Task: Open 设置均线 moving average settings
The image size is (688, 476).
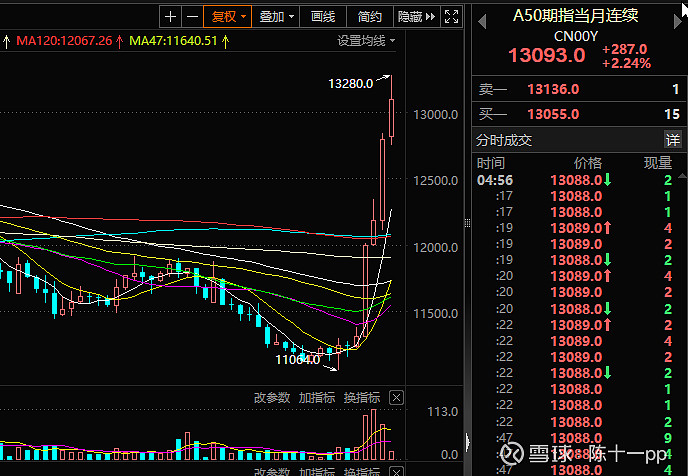Action: coord(365,41)
